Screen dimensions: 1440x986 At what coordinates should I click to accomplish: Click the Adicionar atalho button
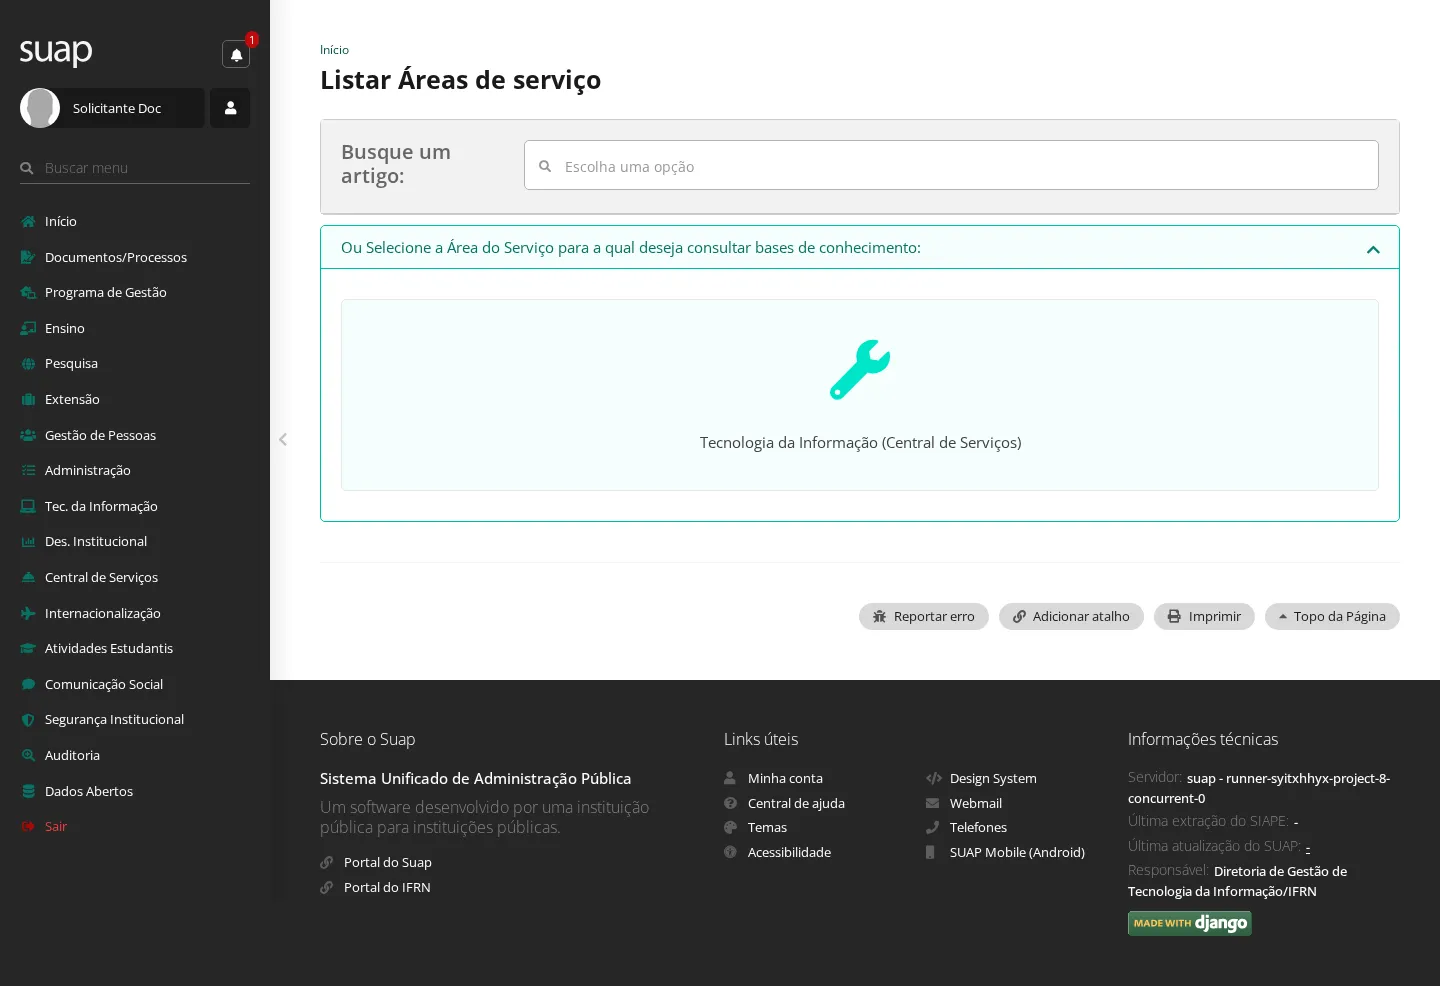point(1071,616)
